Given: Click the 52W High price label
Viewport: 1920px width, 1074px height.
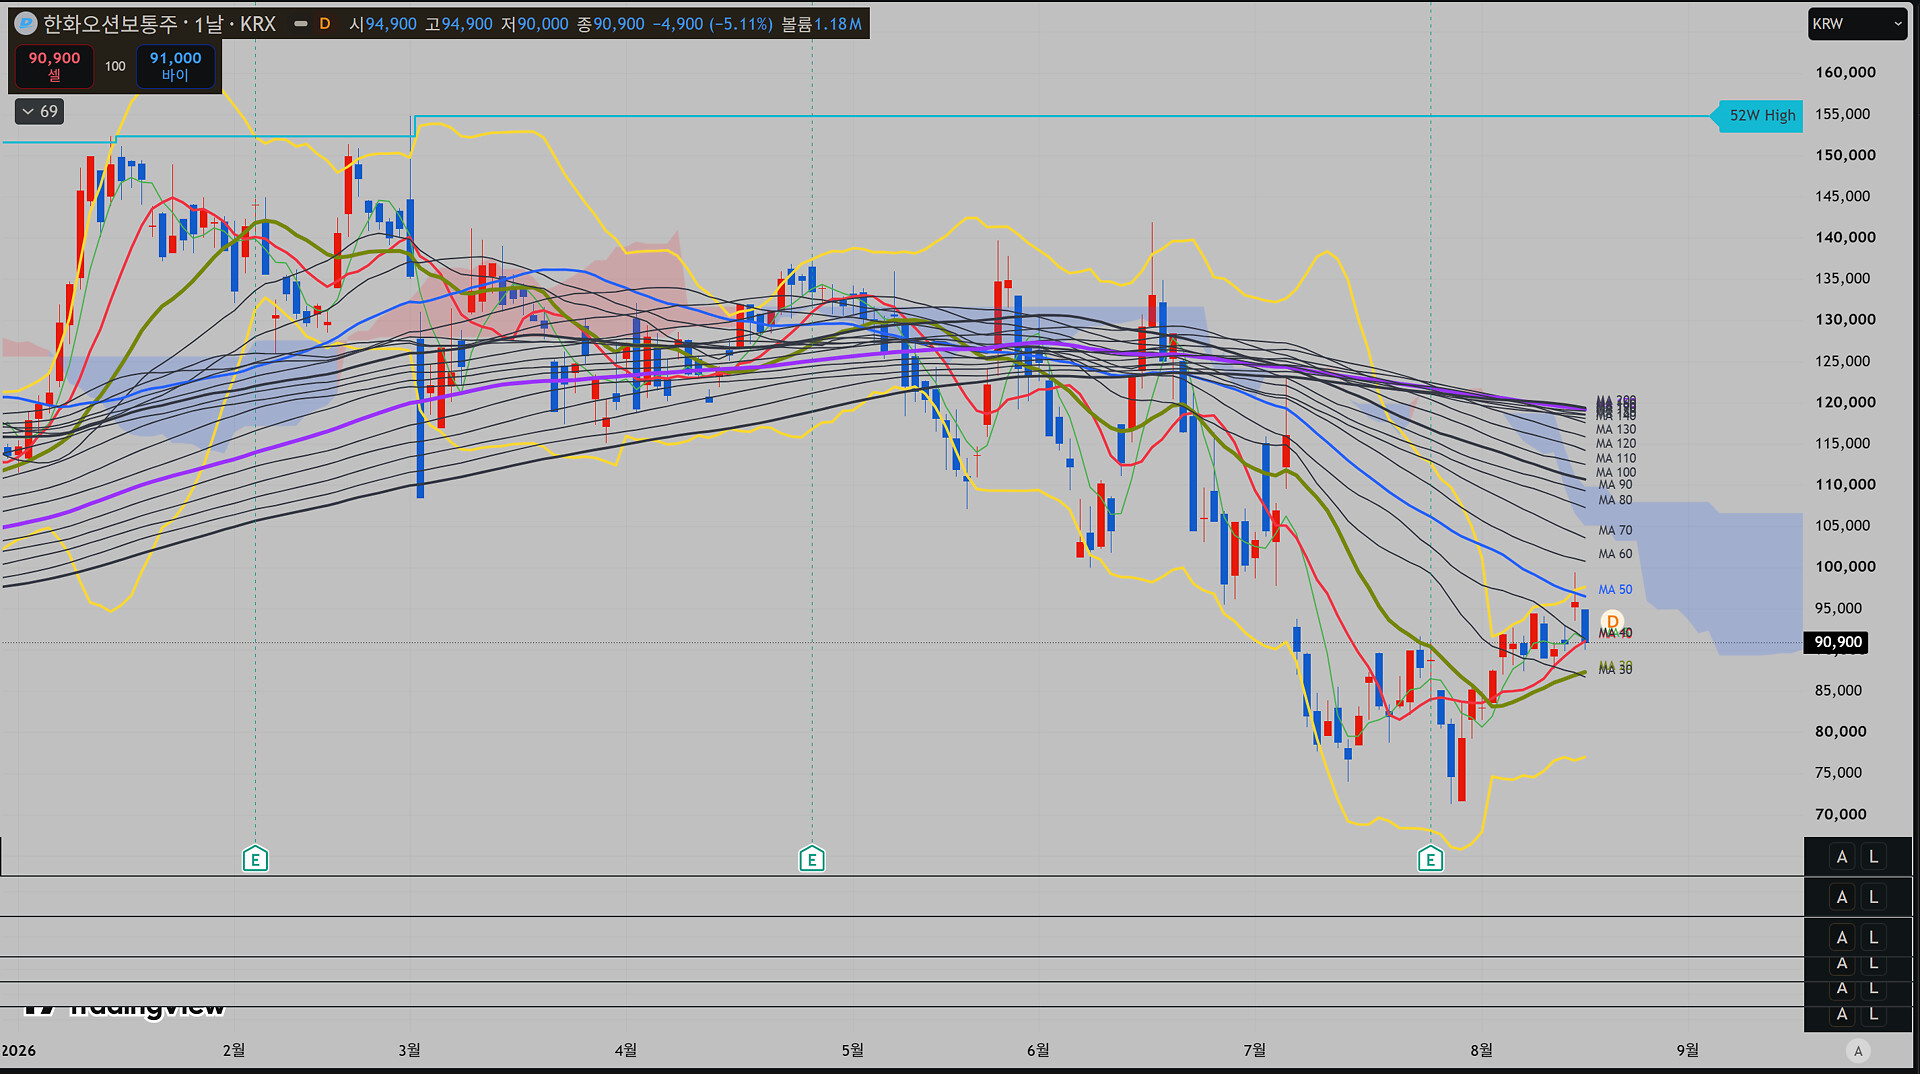Looking at the screenshot, I should (1761, 115).
